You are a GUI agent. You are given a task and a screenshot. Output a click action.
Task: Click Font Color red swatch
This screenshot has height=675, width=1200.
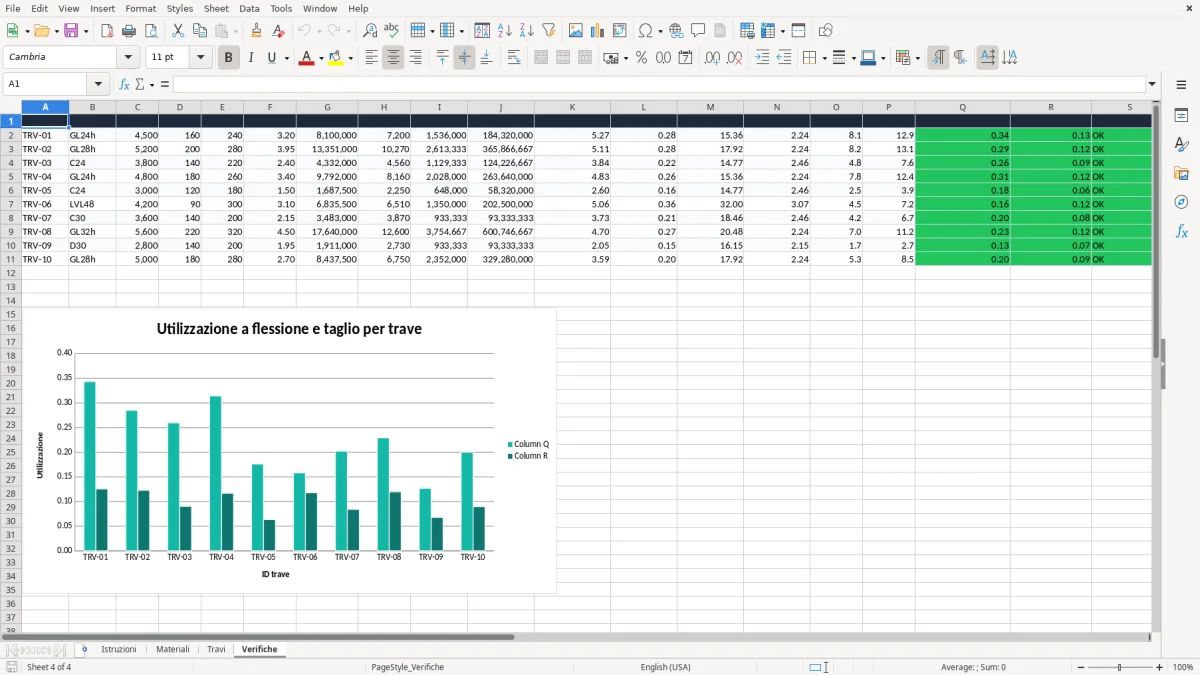(306, 58)
